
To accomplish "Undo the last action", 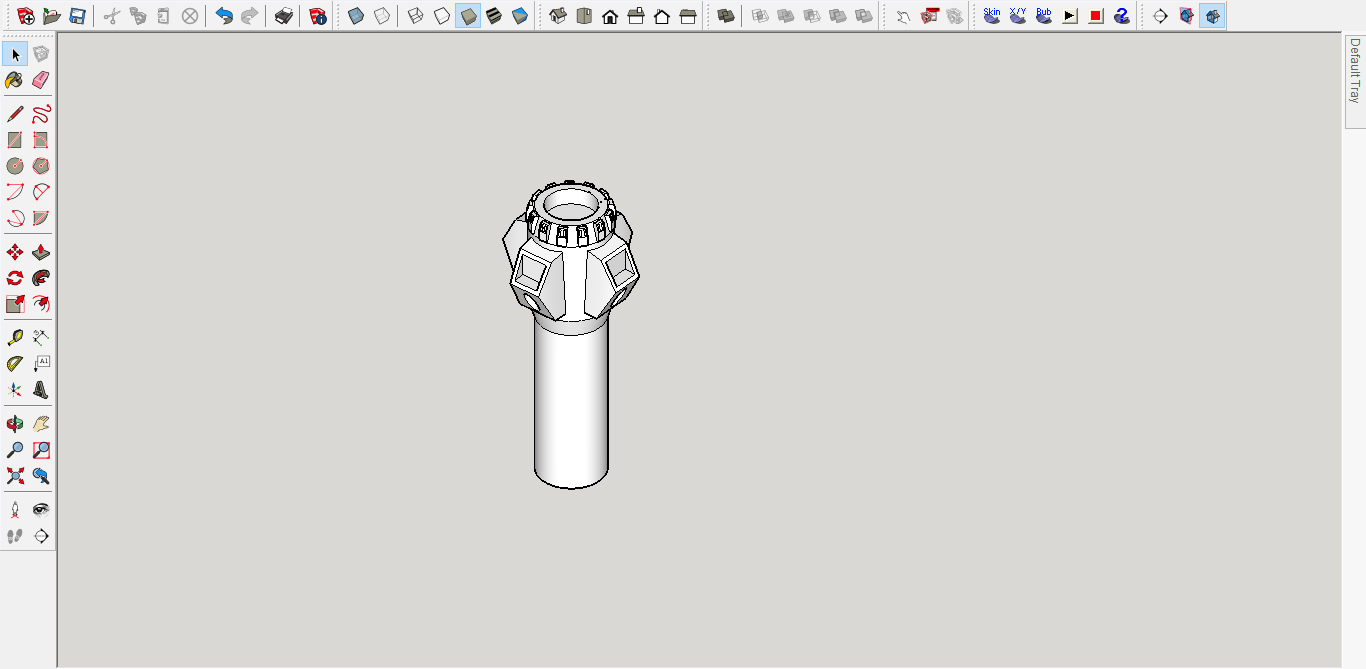I will (x=224, y=16).
